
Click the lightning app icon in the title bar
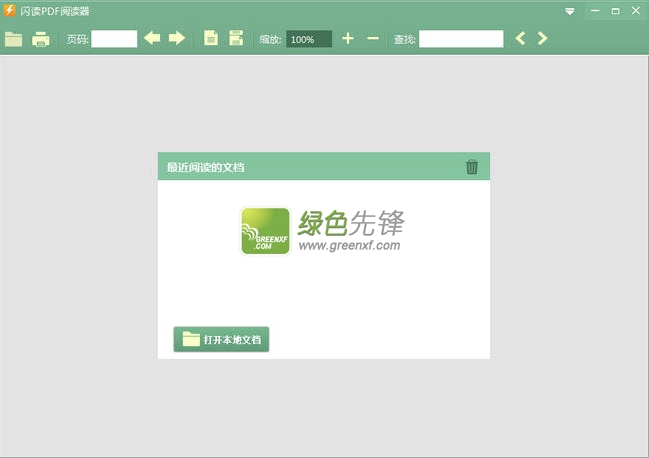tap(9, 10)
